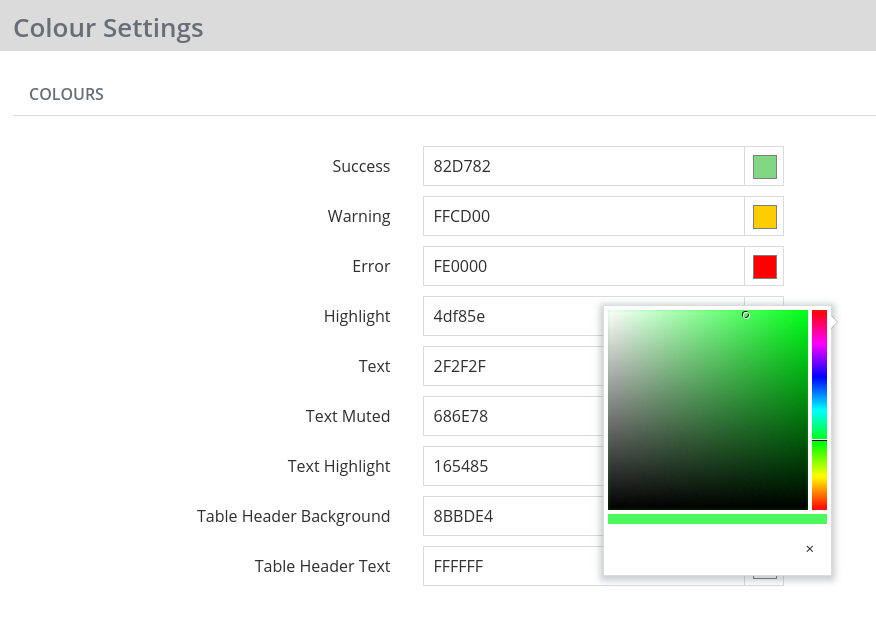Screen dimensions: 876x627
Task: Open the Success colour swatch picker
Action: (x=764, y=167)
